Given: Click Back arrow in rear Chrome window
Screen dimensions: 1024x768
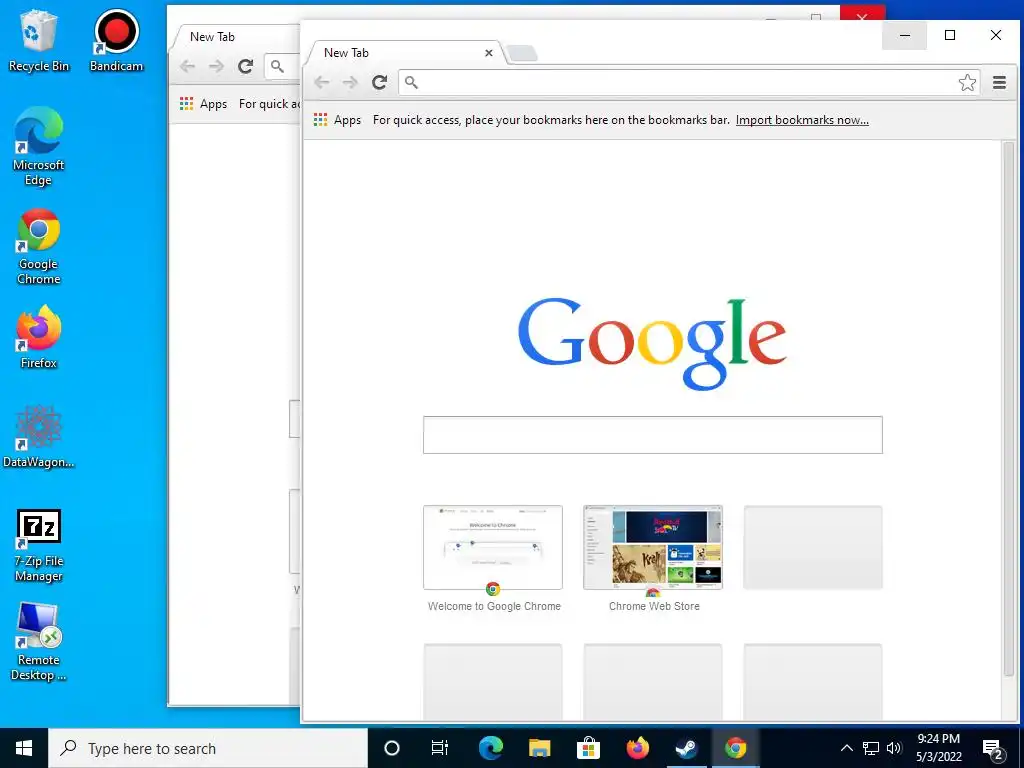Looking at the screenshot, I should 187,66.
